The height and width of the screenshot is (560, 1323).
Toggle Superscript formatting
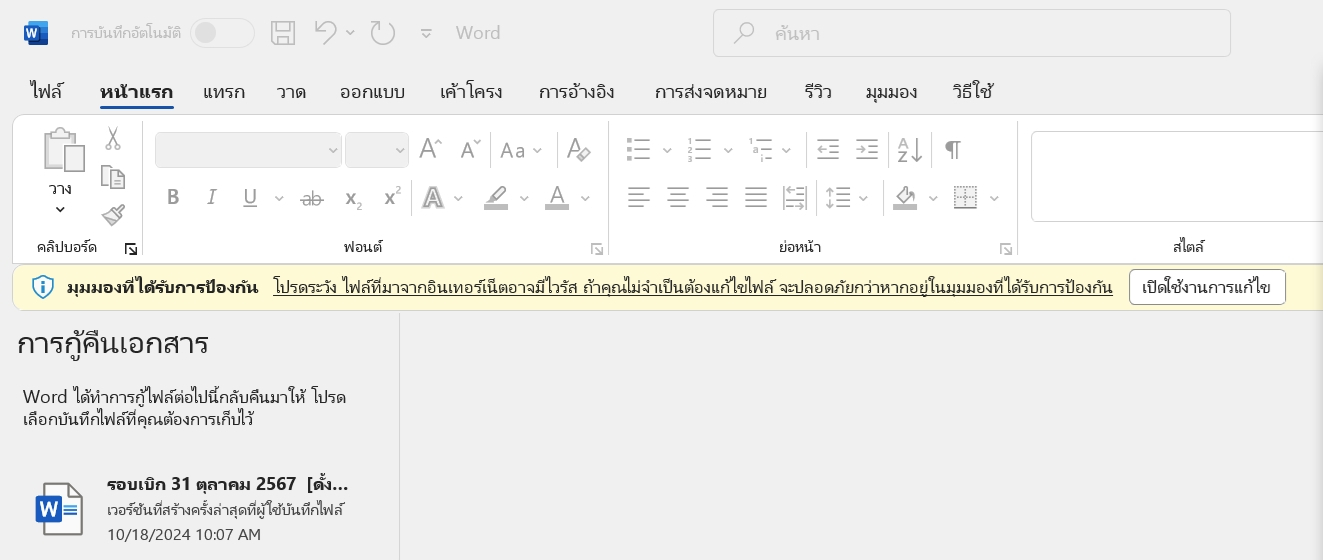(x=392, y=197)
